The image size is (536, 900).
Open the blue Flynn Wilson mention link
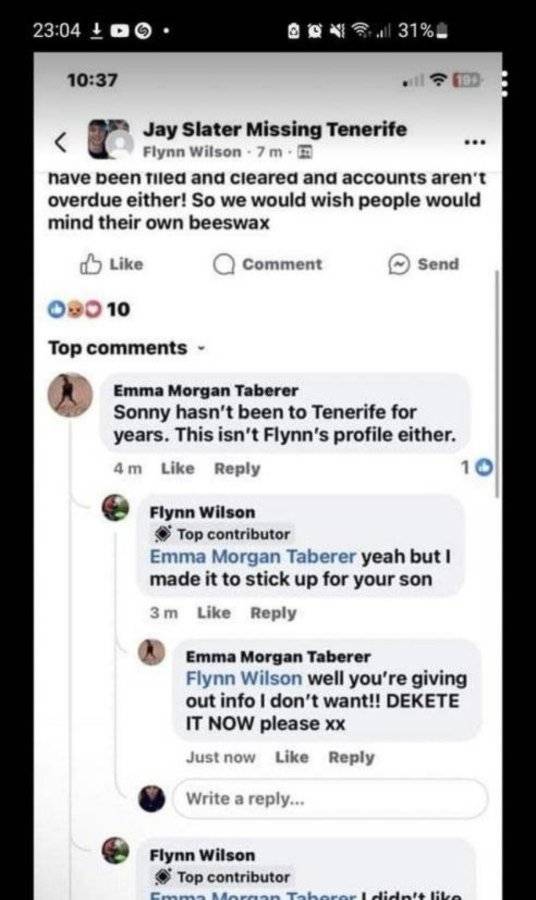pyautogui.click(x=243, y=678)
